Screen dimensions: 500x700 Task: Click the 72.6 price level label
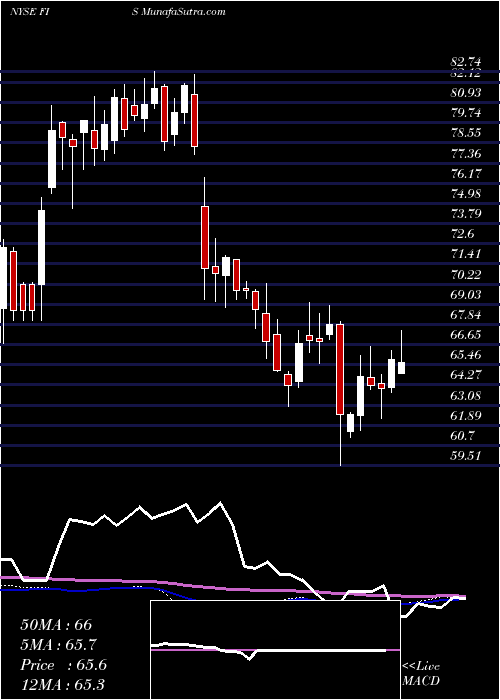[x=463, y=234]
